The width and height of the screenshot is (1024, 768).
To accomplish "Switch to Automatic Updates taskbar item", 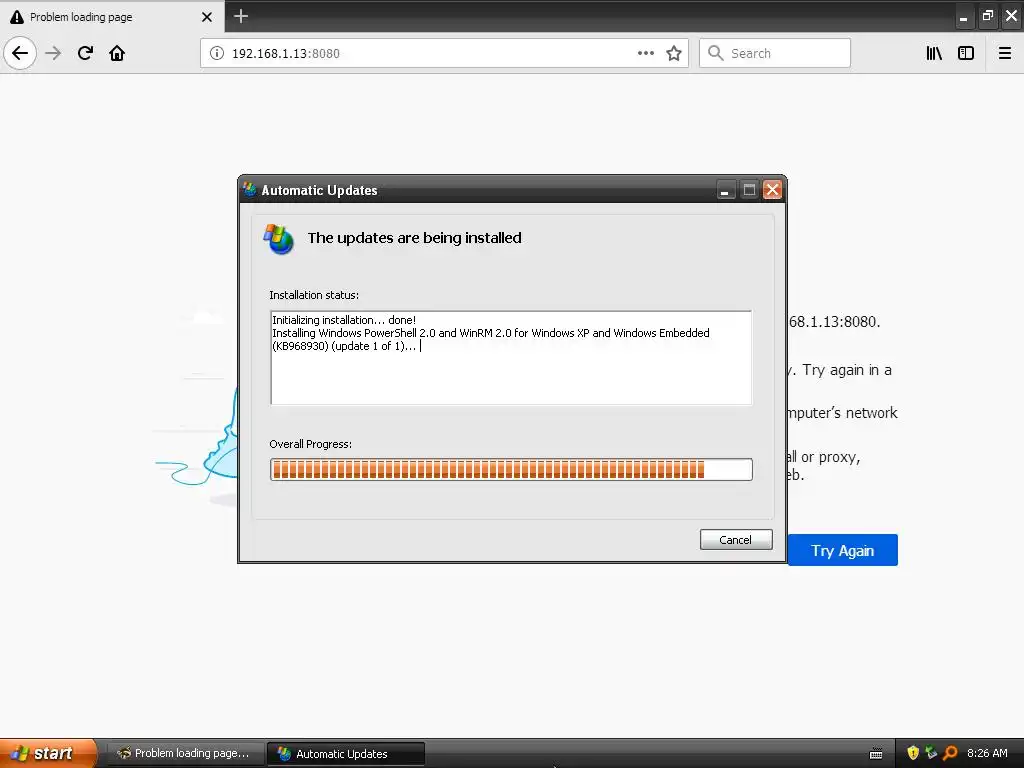I will (x=346, y=754).
